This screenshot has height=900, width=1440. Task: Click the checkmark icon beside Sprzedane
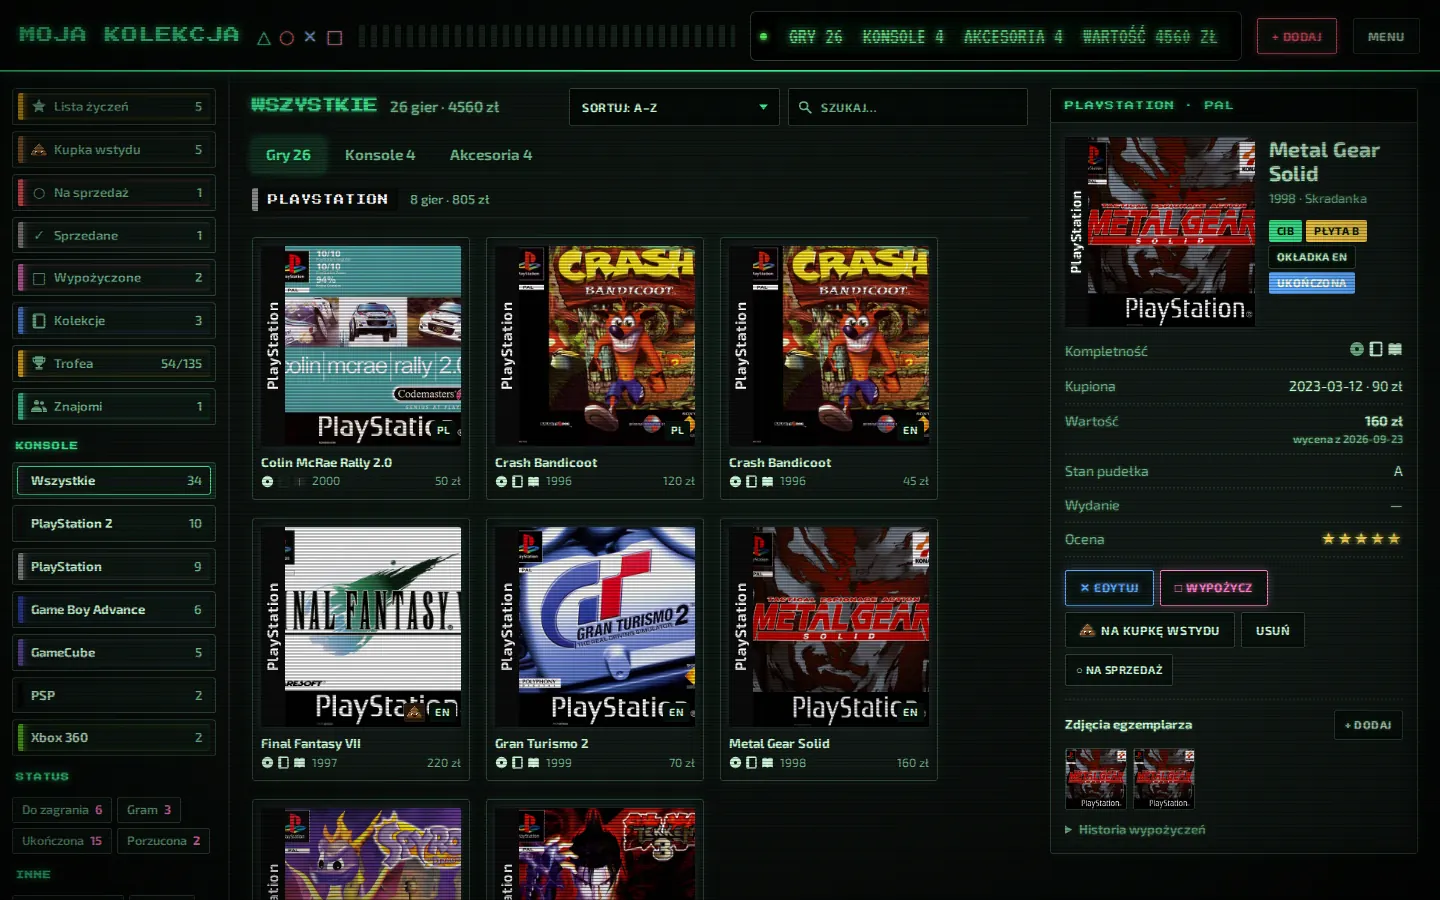click(39, 236)
